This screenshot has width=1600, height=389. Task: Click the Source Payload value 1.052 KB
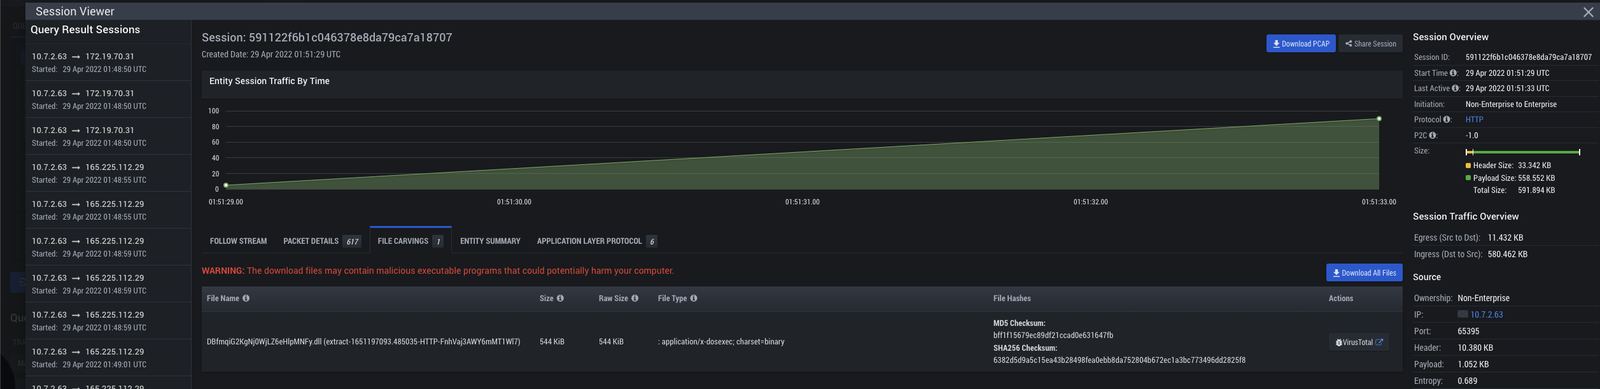1473,364
